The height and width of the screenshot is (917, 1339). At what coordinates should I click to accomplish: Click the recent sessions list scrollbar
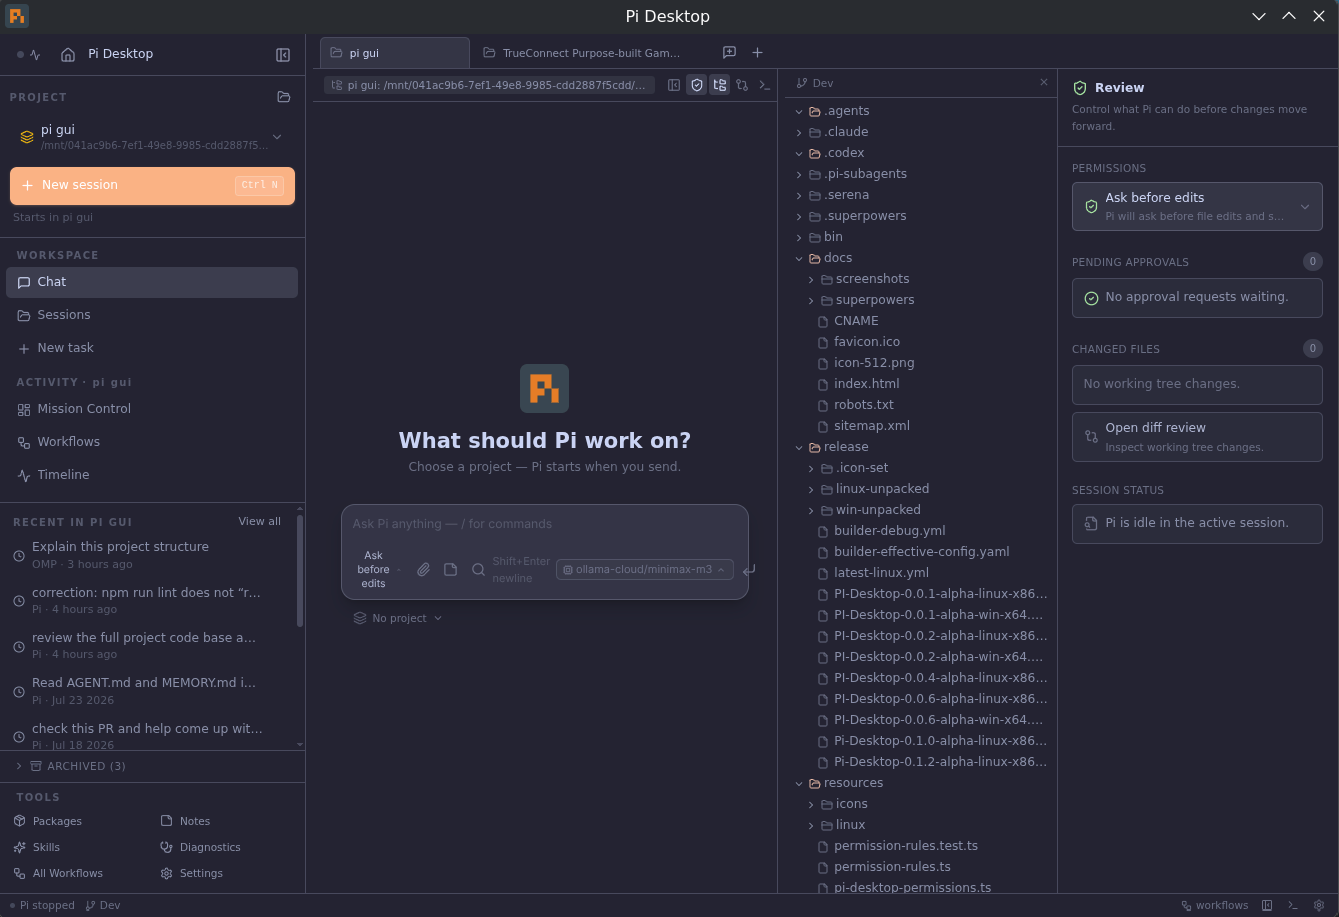coord(299,572)
